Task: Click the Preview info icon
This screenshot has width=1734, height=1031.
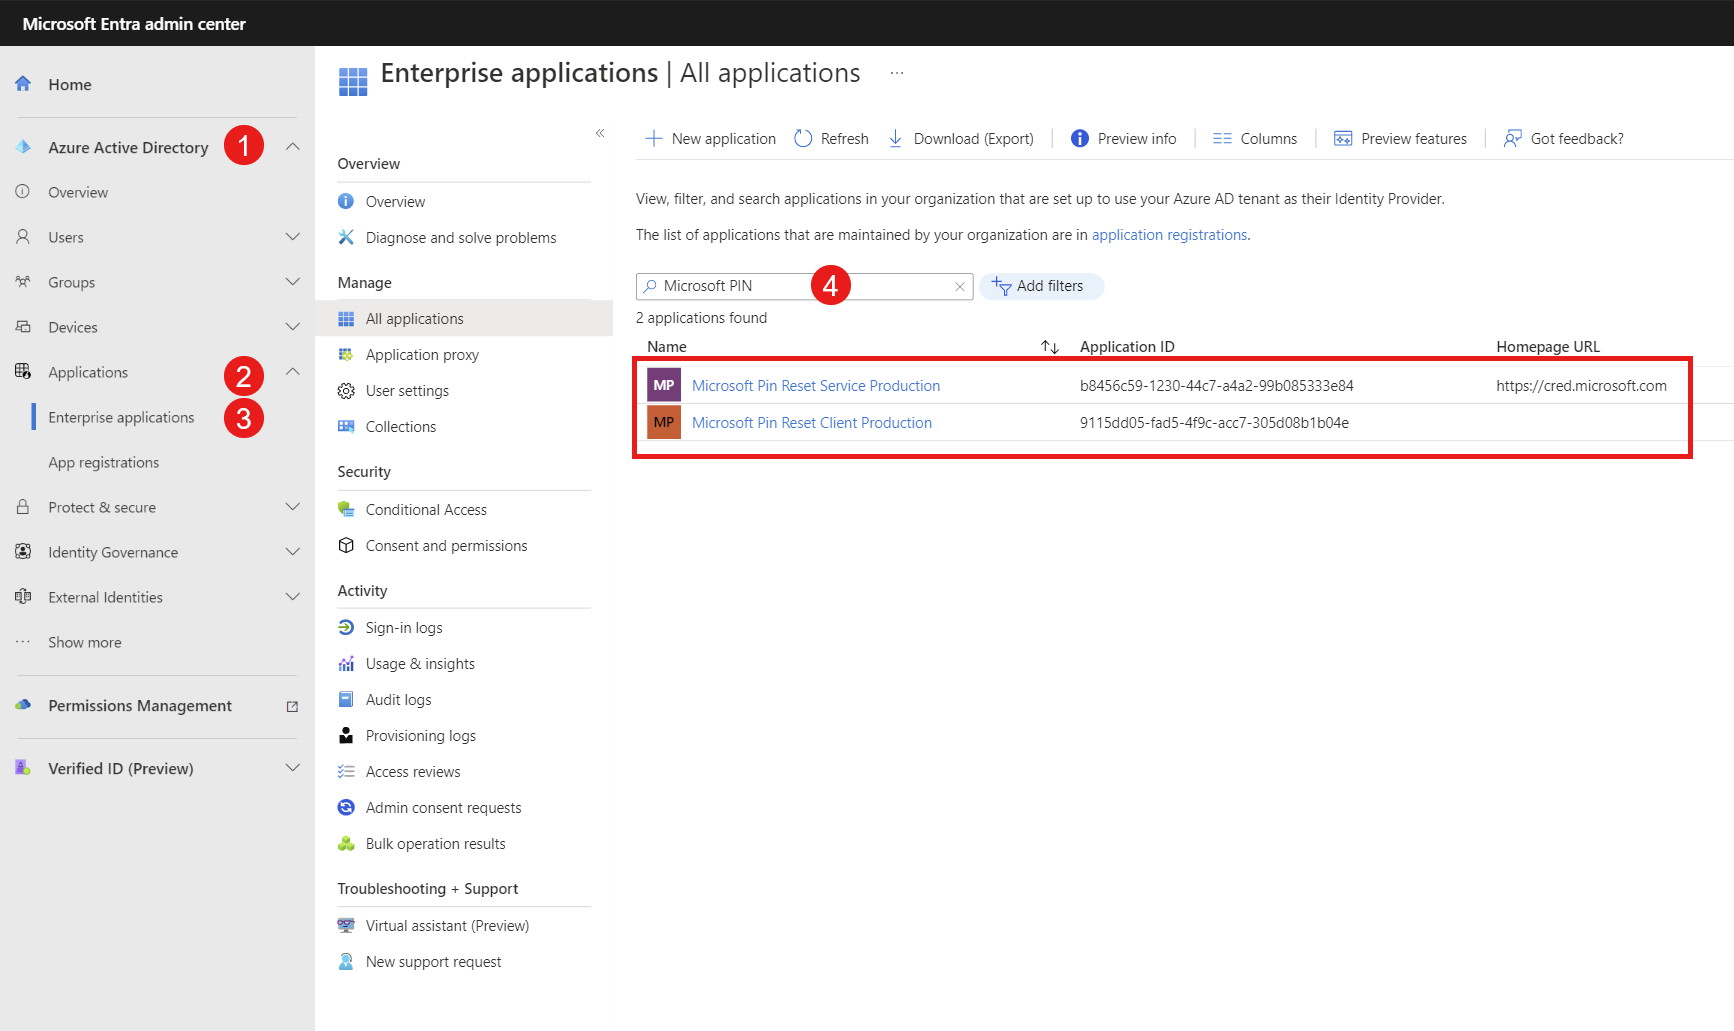Action: point(1080,138)
